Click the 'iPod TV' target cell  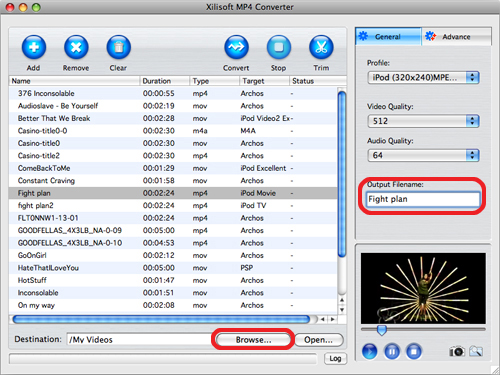(x=253, y=206)
